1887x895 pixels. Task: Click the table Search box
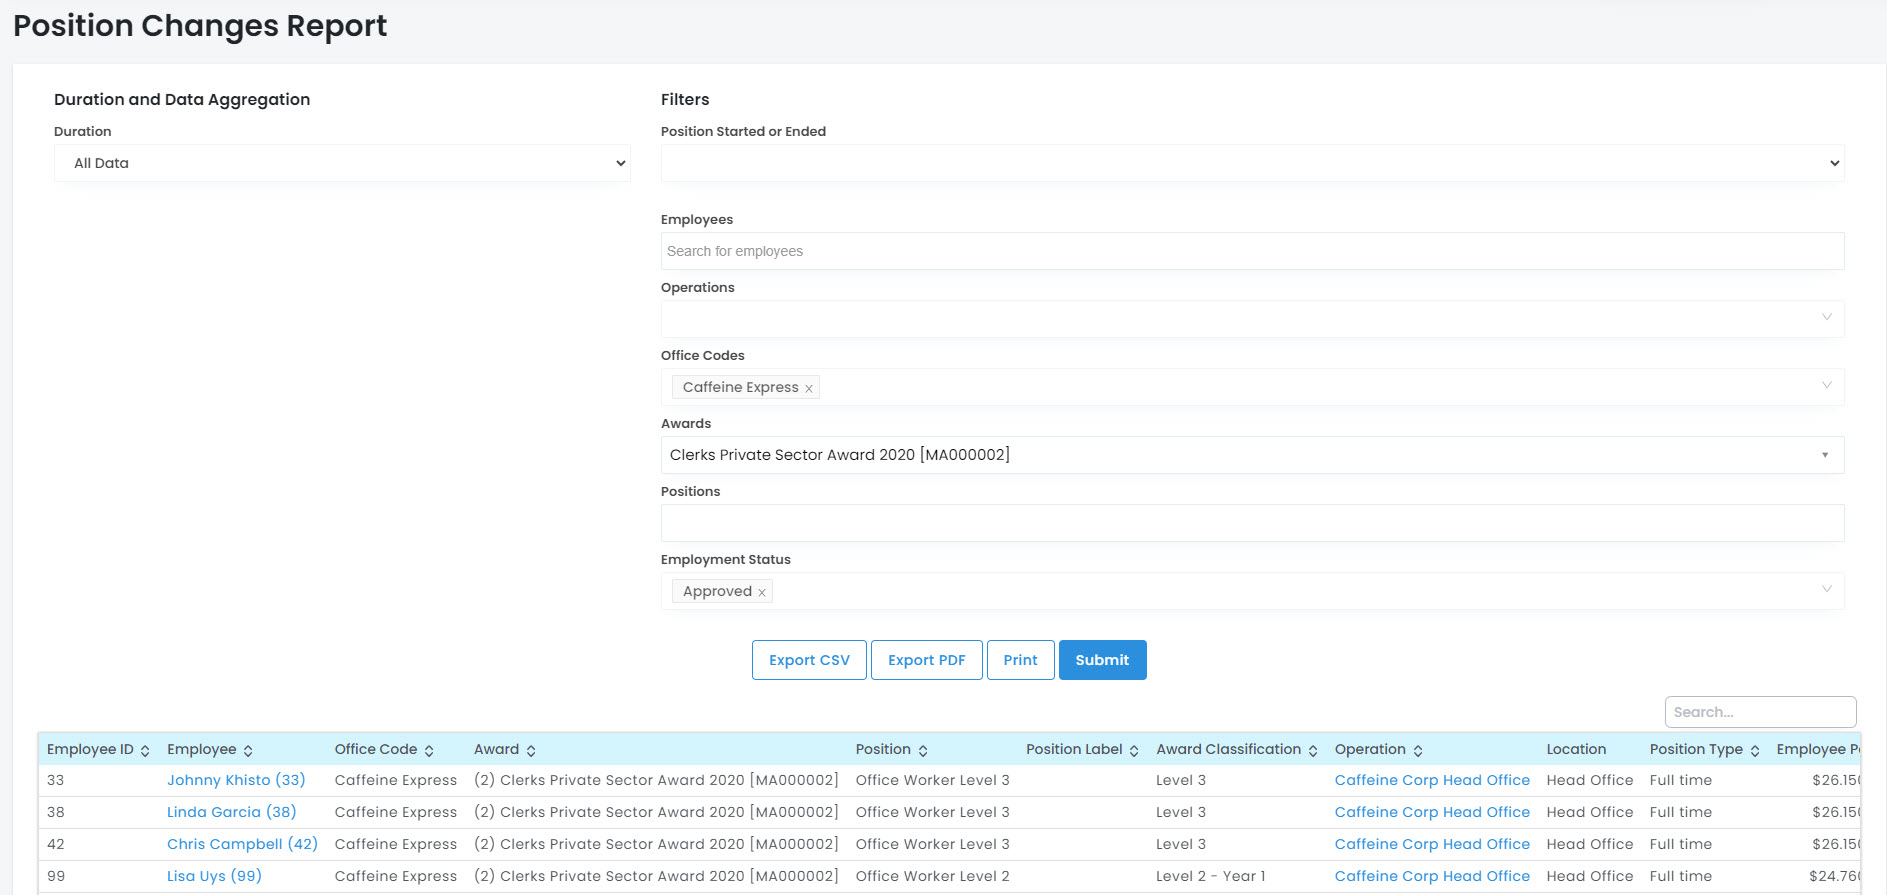1759,712
